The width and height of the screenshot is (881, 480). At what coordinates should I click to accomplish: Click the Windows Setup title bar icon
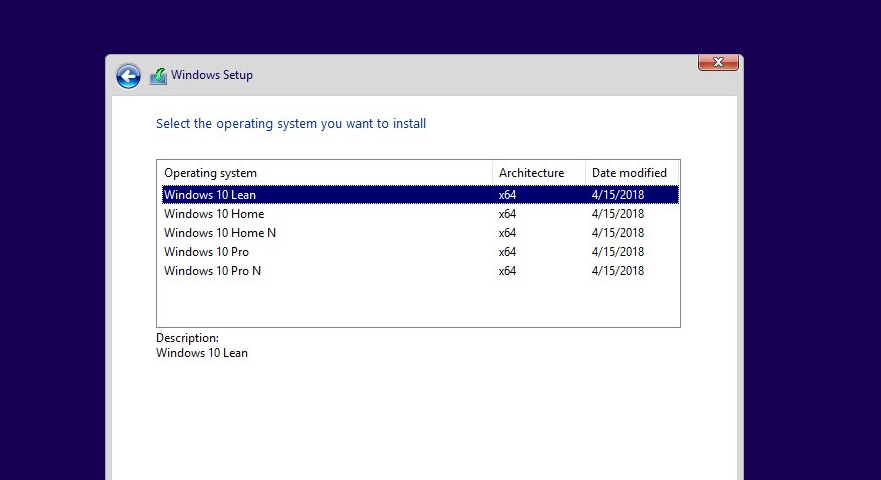[158, 76]
